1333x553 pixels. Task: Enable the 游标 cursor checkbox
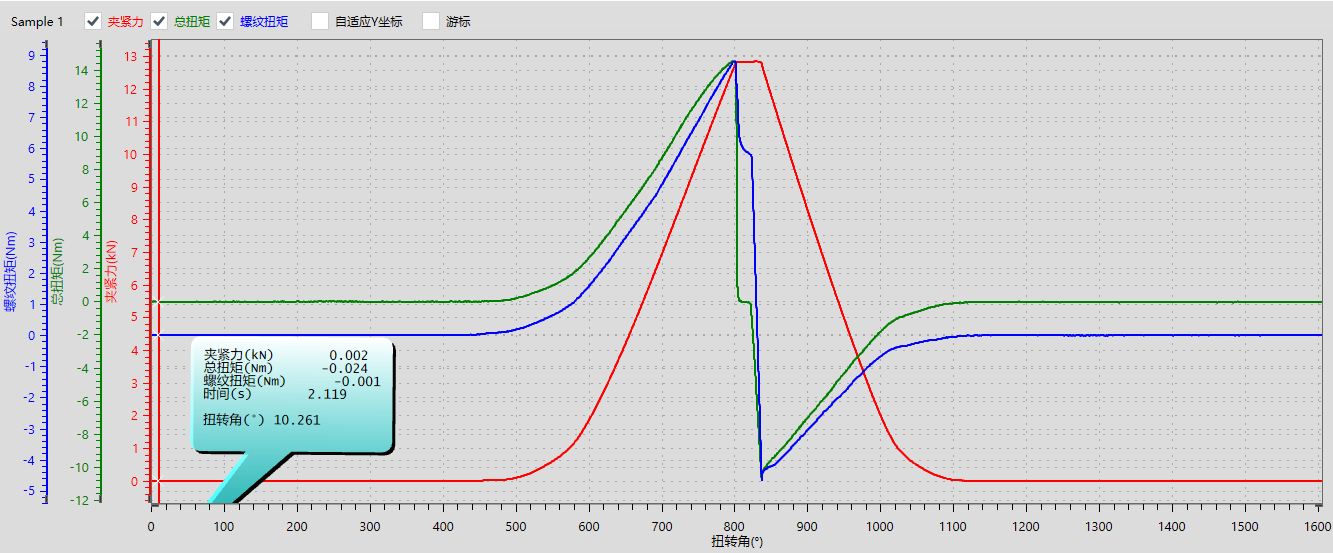pos(432,21)
